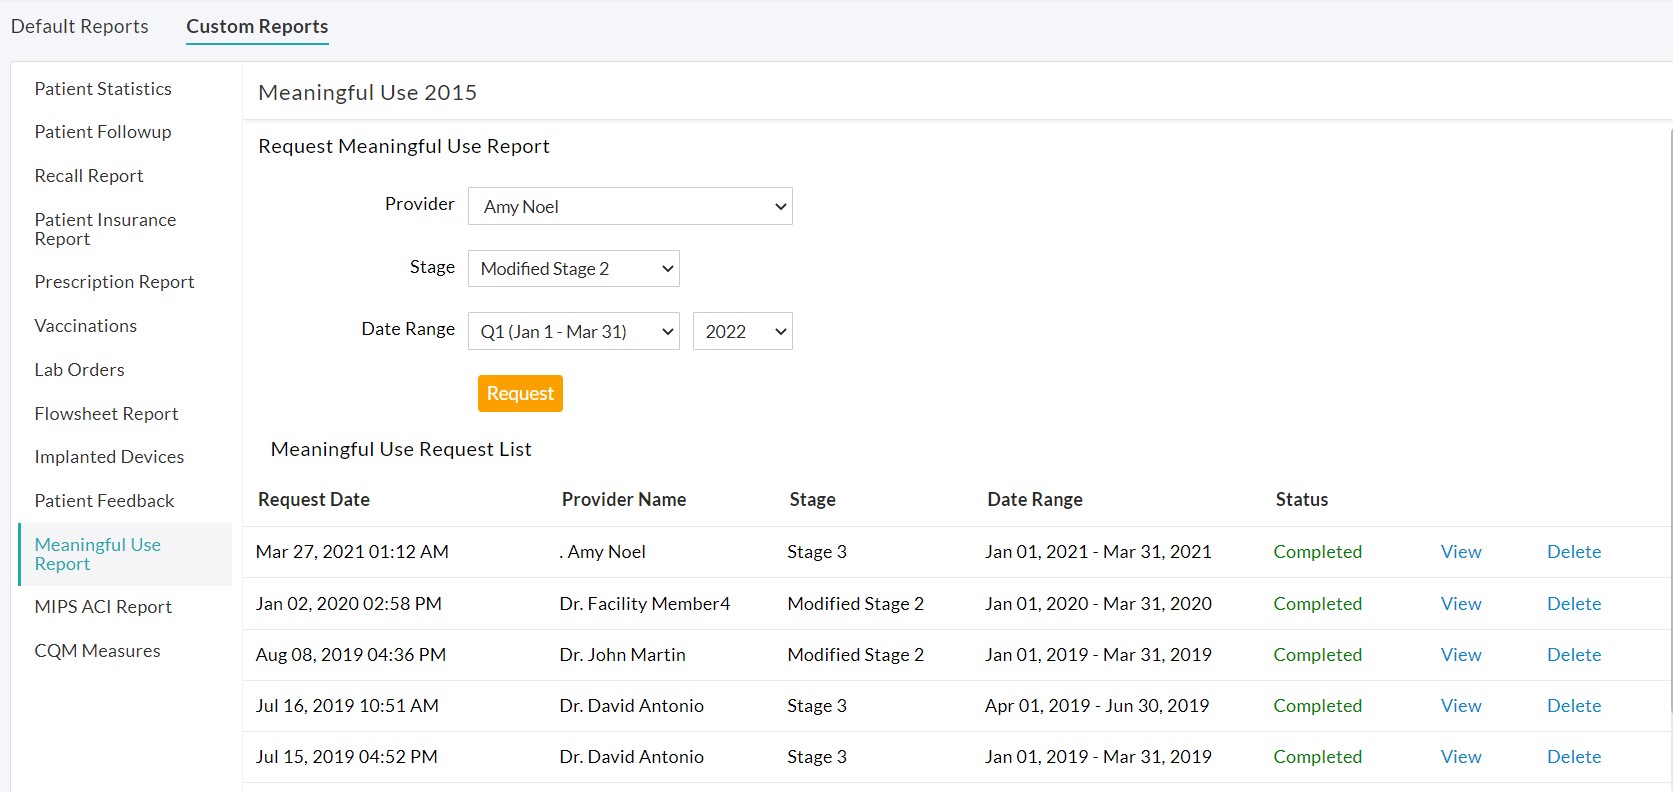1673x792 pixels.
Task: Expand the Stage dropdown
Action: click(573, 269)
